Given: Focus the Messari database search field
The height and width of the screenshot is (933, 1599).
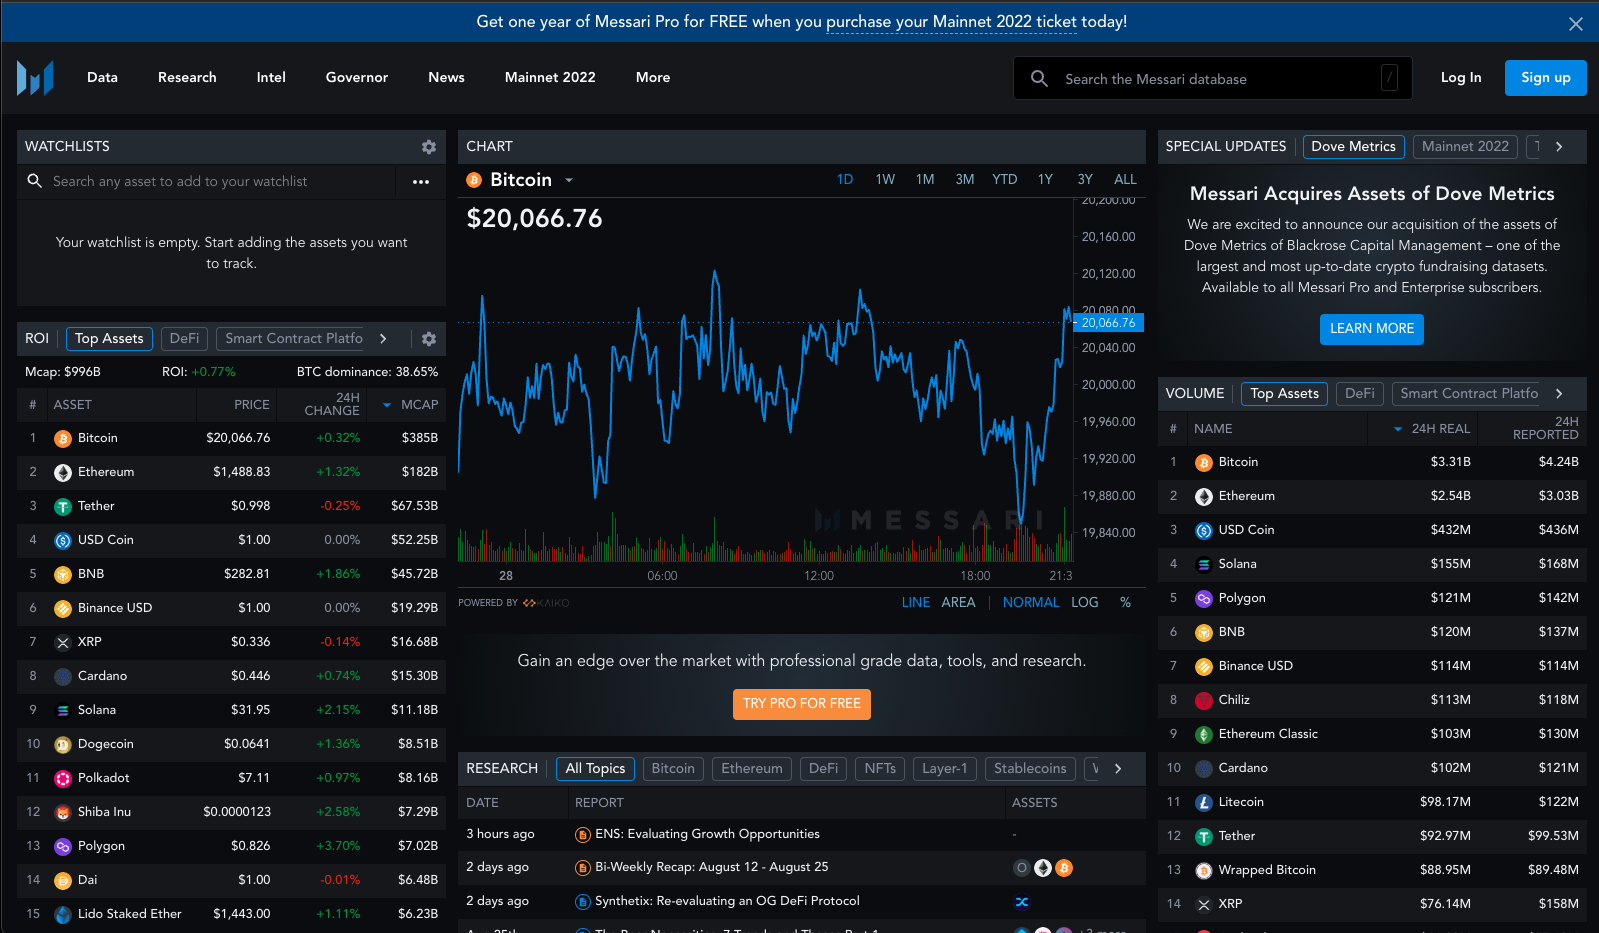Looking at the screenshot, I should pyautogui.click(x=1212, y=78).
